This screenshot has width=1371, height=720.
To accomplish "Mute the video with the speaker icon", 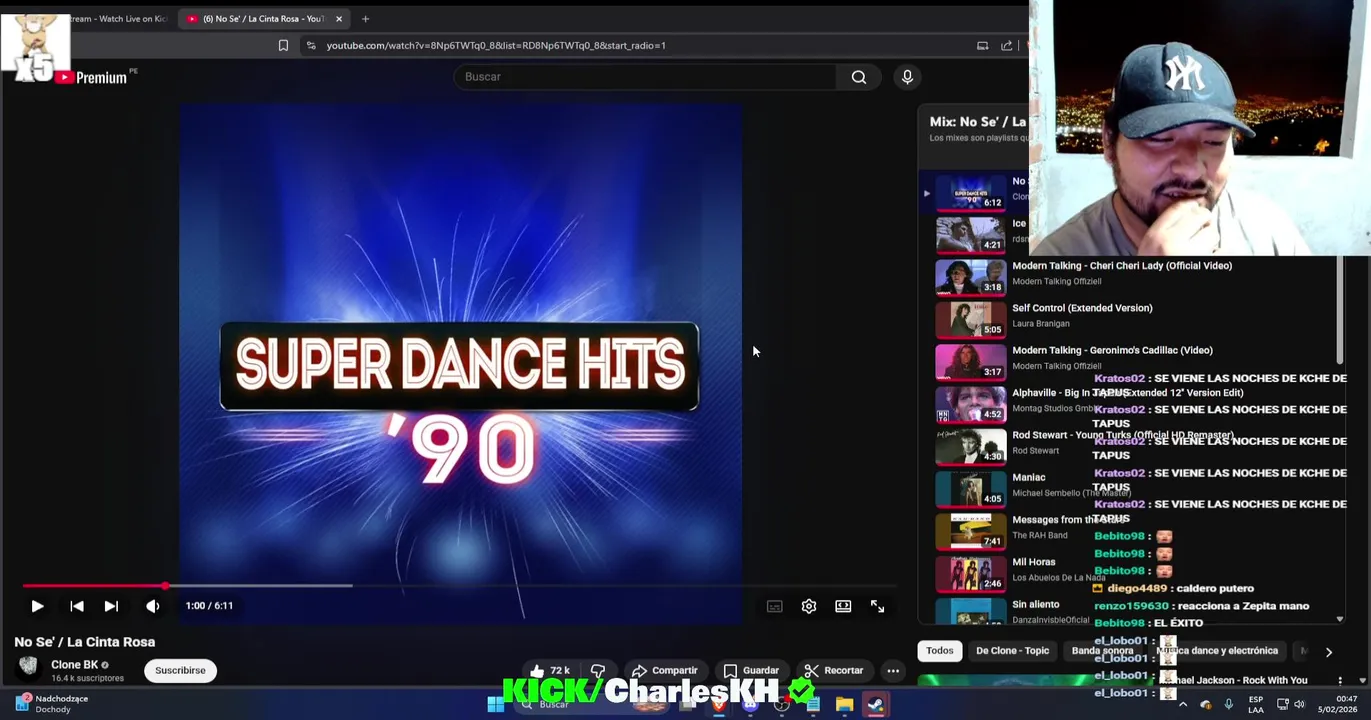I will pos(152,606).
